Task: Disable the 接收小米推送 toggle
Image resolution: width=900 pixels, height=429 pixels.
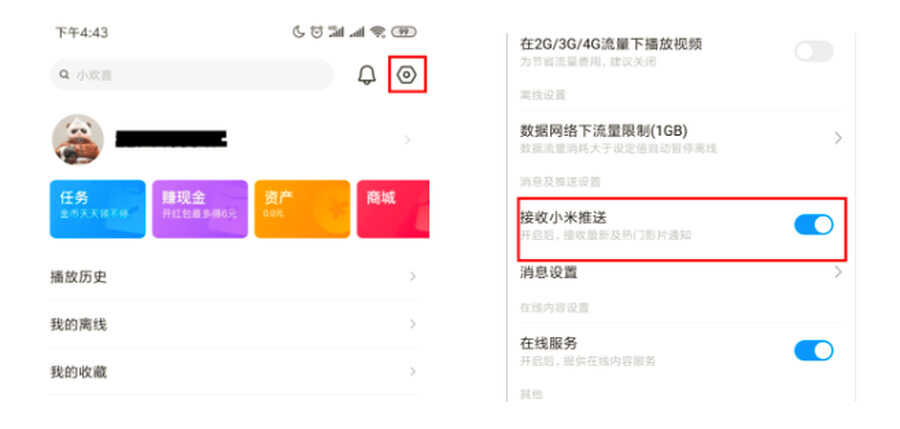Action: click(813, 225)
